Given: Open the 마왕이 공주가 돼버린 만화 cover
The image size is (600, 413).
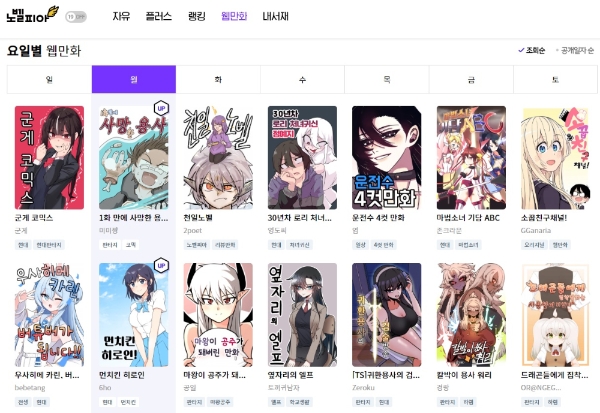Looking at the screenshot, I should (218, 315).
